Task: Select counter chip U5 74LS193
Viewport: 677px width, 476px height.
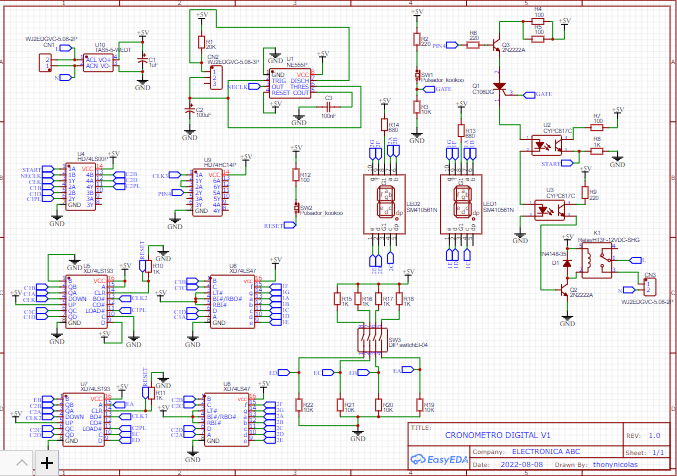Action: tap(86, 301)
